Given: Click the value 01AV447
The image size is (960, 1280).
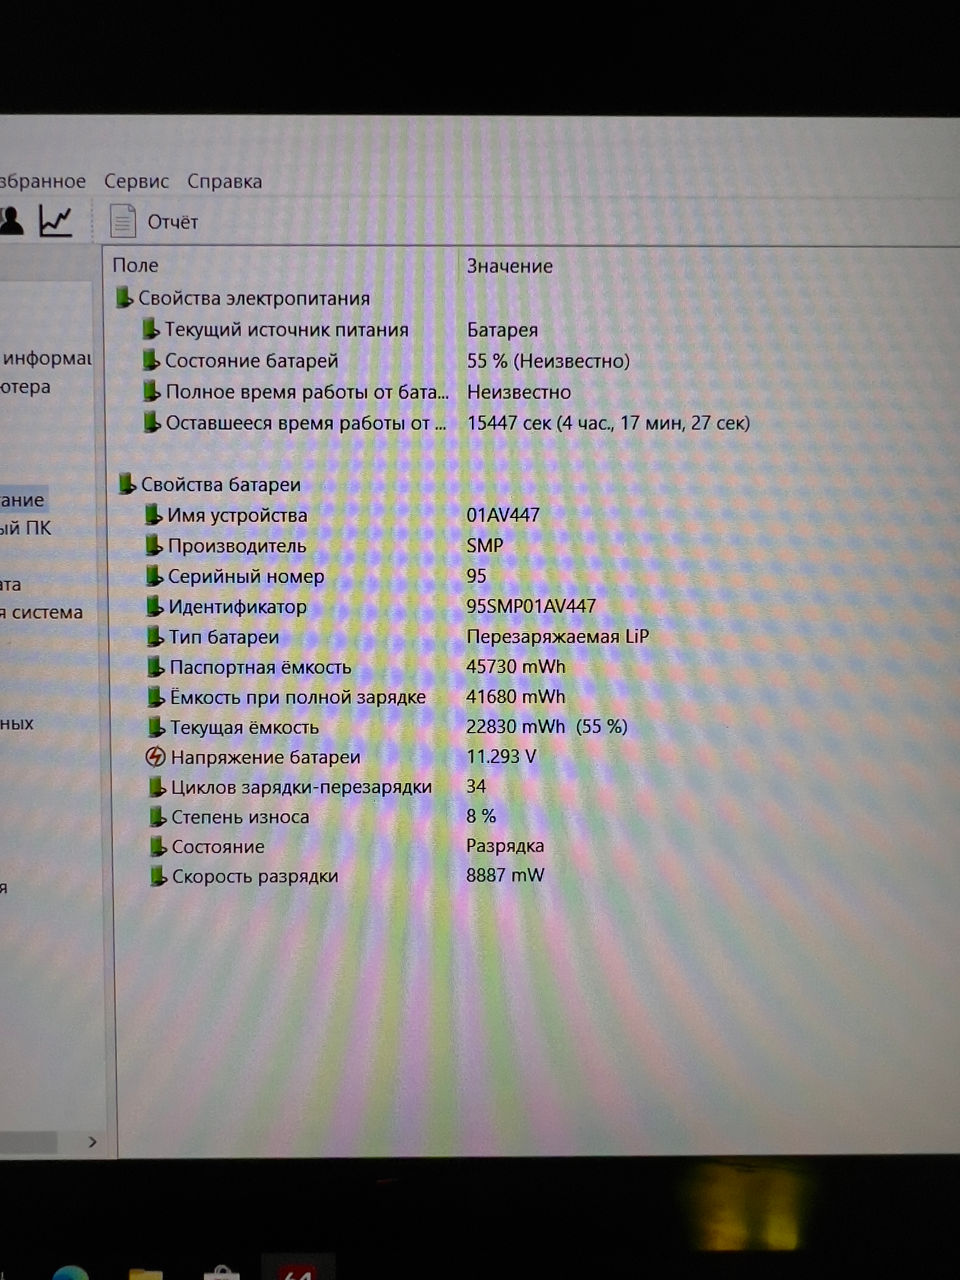Looking at the screenshot, I should pos(503,515).
